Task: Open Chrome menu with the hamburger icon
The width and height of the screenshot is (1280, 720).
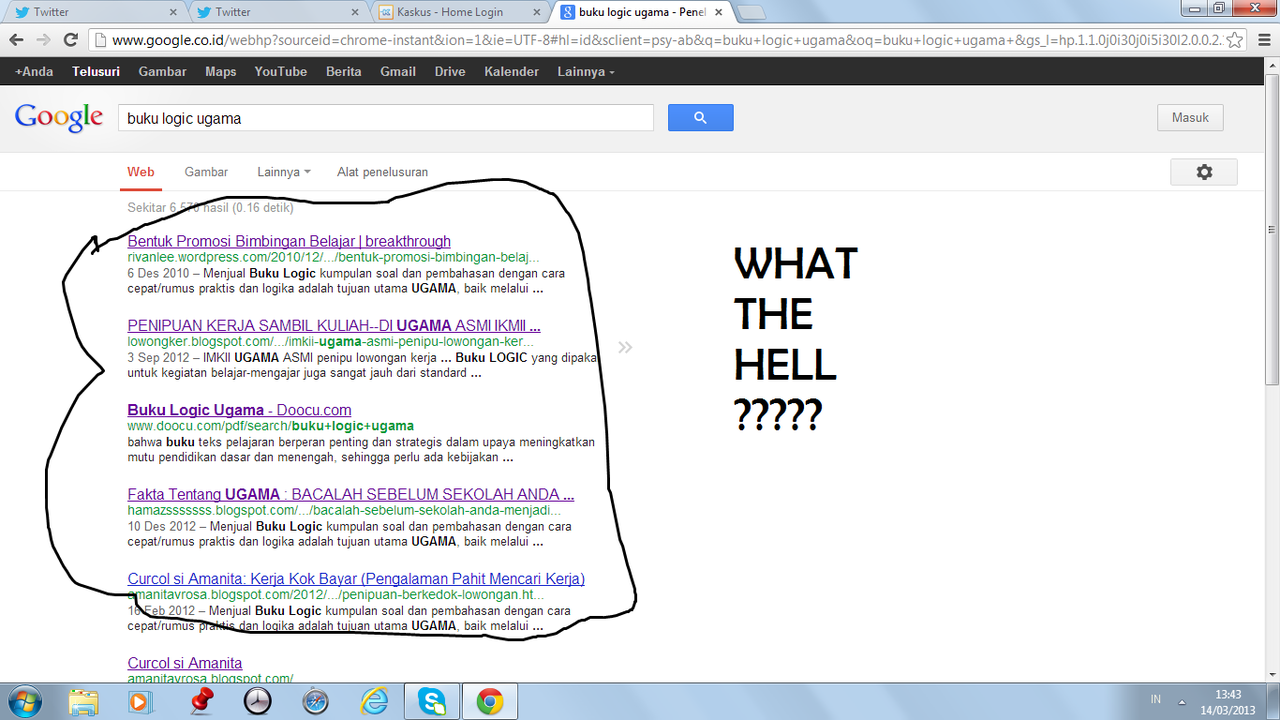Action: (1263, 40)
